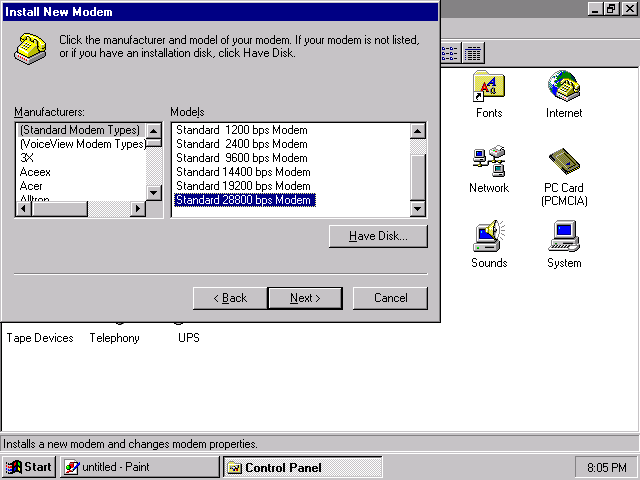This screenshot has height=480, width=640.
Task: Go back with the < Back button
Action: (230, 298)
